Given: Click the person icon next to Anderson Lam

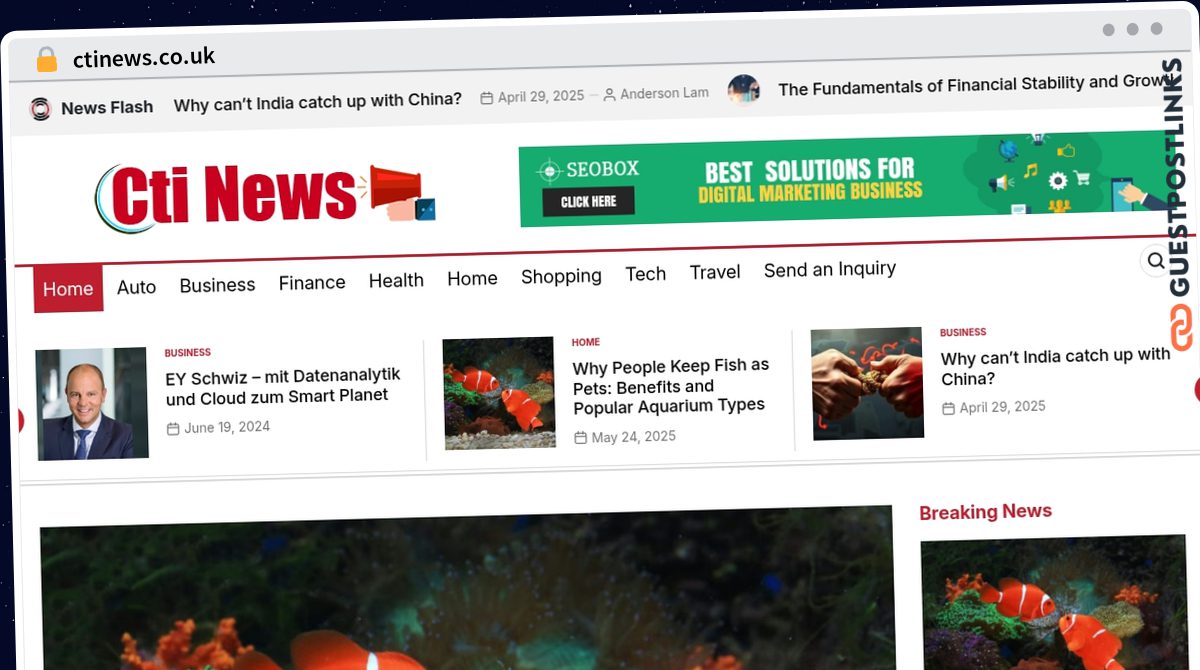Looking at the screenshot, I should click(x=609, y=95).
